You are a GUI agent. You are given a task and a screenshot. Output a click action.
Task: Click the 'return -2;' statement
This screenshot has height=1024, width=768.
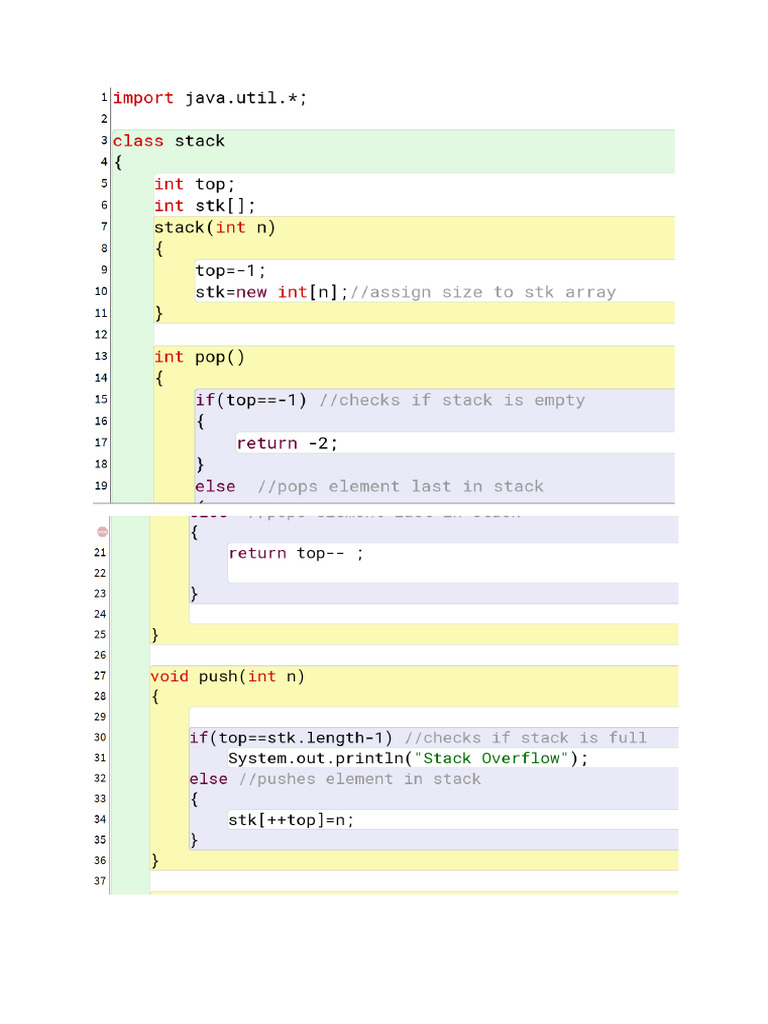coord(294,443)
